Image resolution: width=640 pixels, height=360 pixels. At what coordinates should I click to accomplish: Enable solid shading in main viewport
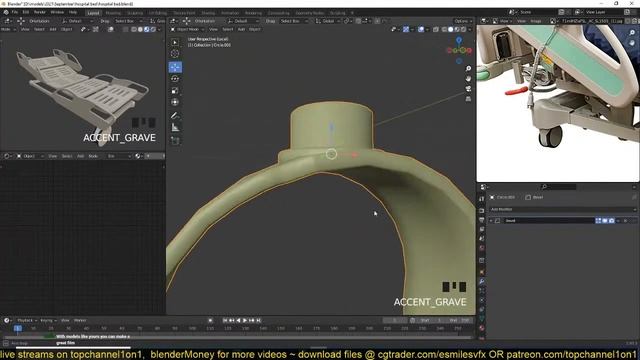tap(451, 29)
